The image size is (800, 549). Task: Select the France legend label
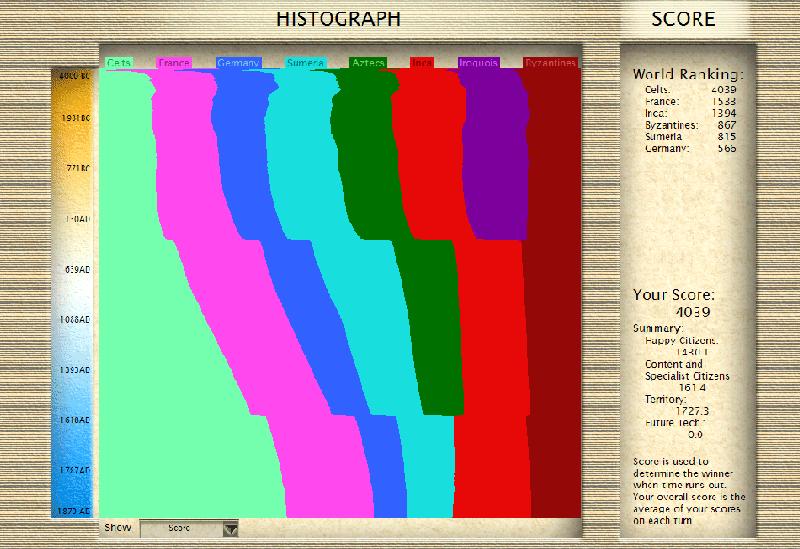pyautogui.click(x=174, y=63)
